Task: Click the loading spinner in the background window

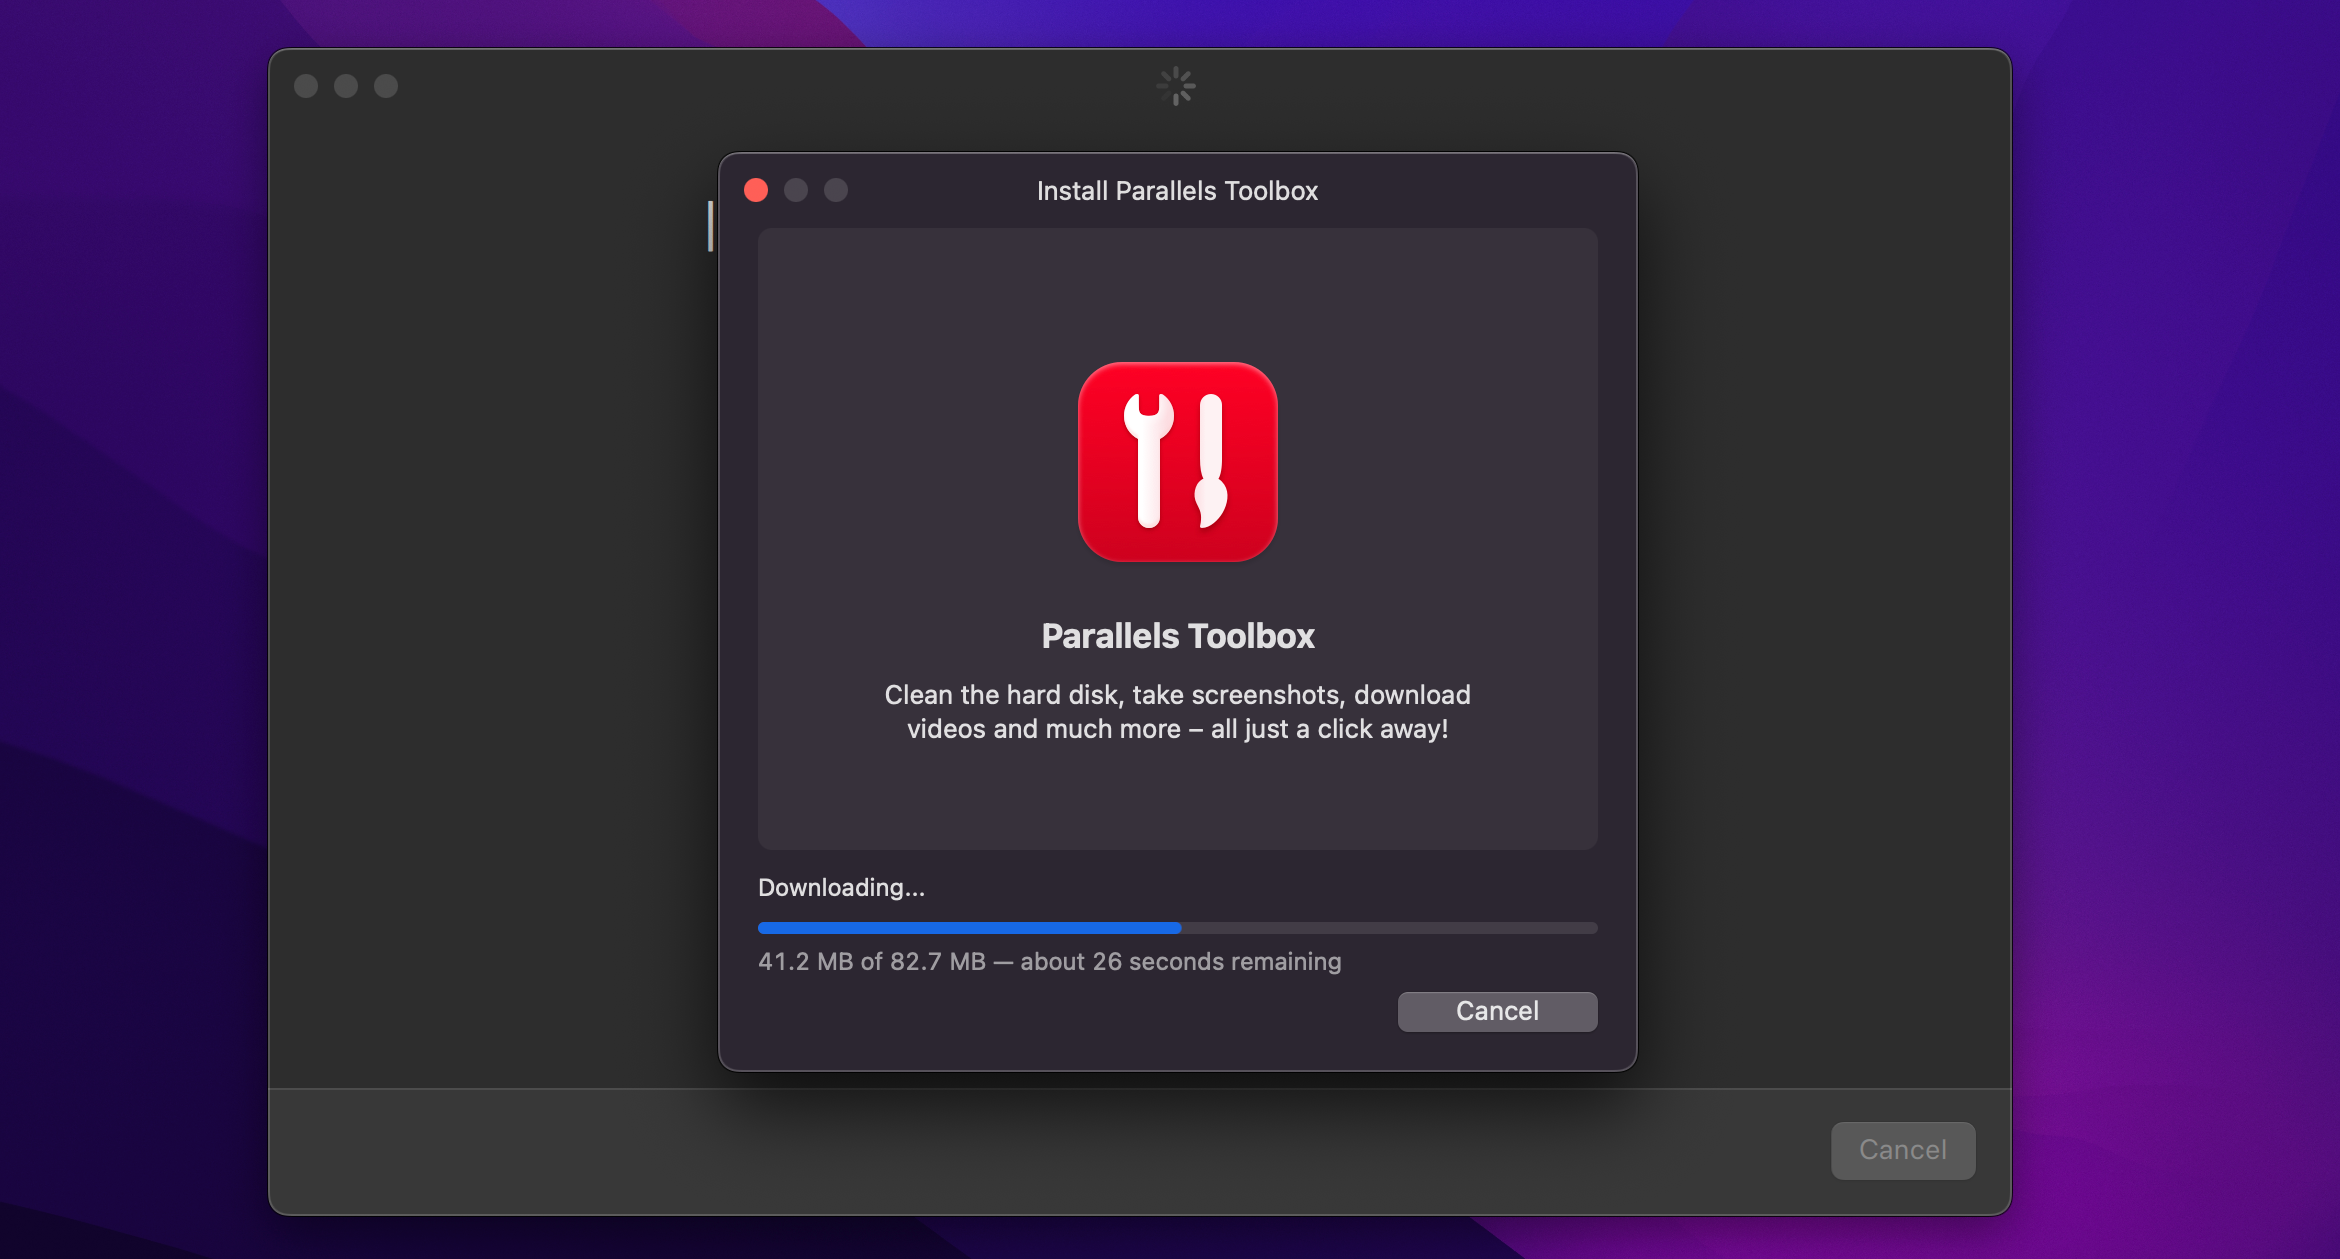Action: 1176,86
